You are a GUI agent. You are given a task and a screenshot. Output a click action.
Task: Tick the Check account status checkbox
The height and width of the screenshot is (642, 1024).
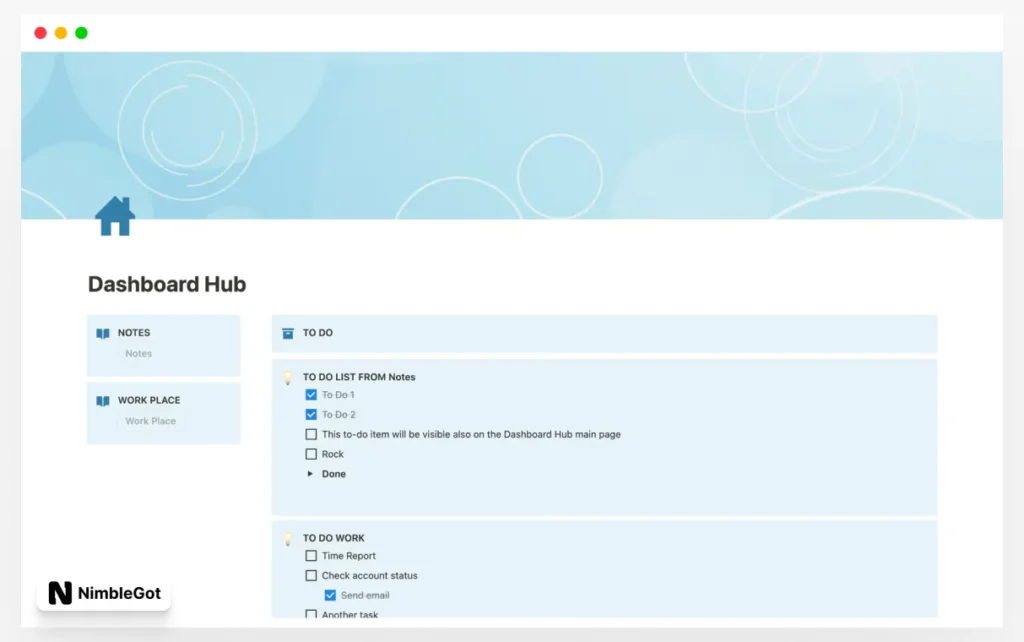pyautogui.click(x=311, y=575)
